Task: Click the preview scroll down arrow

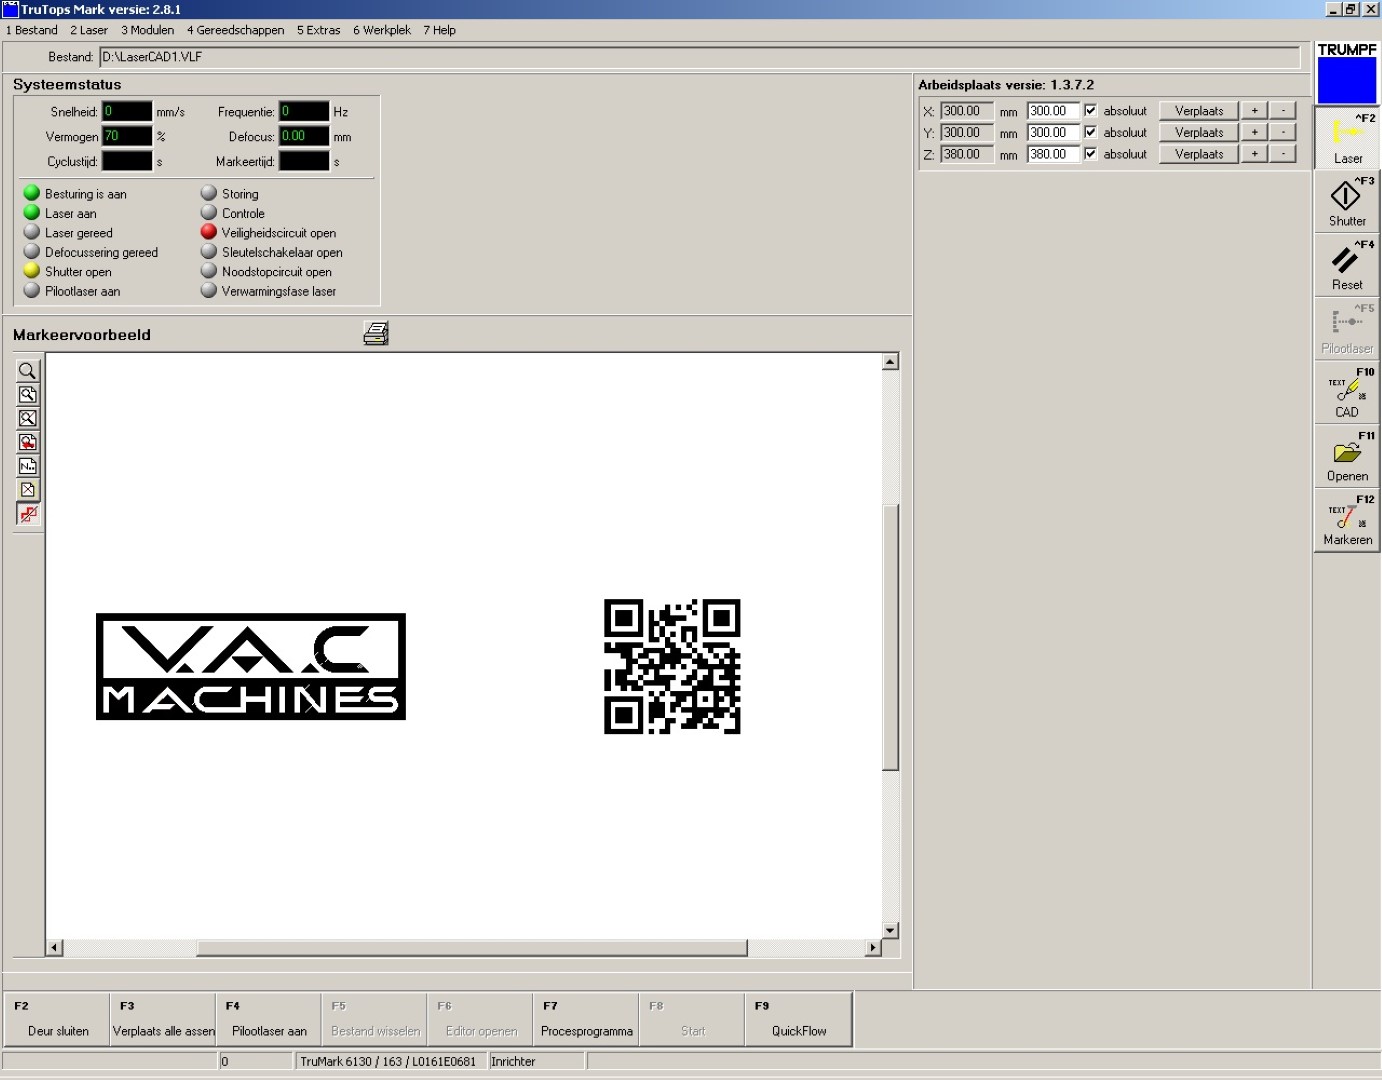Action: click(890, 930)
